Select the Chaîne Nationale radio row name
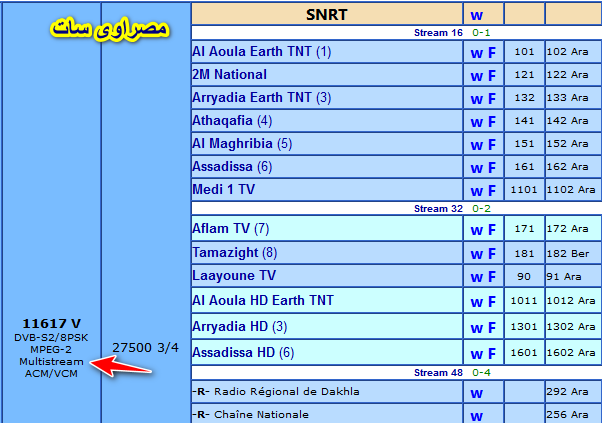Image resolution: width=602 pixels, height=423 pixels. point(261,415)
